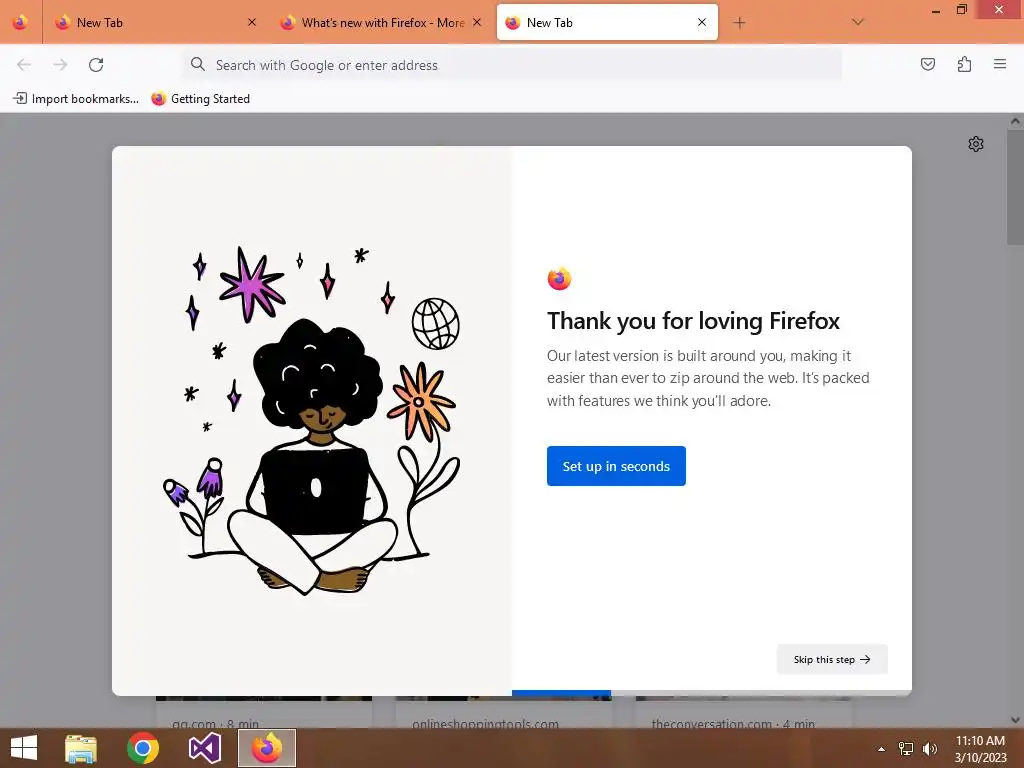Select the active New Tab tab
Viewport: 1024px width, 768px height.
pyautogui.click(x=607, y=22)
